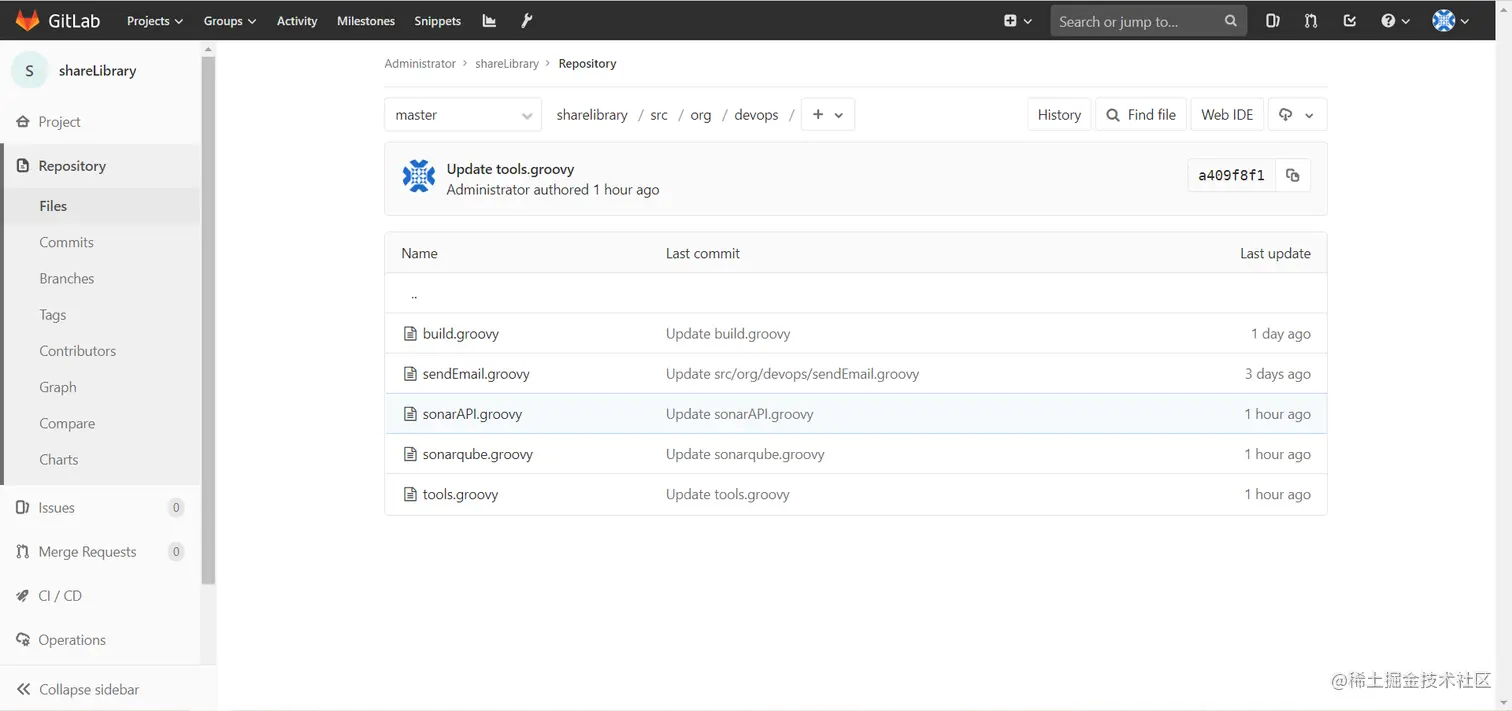
Task: Copy commit SHA to clipboard
Action: click(x=1292, y=175)
